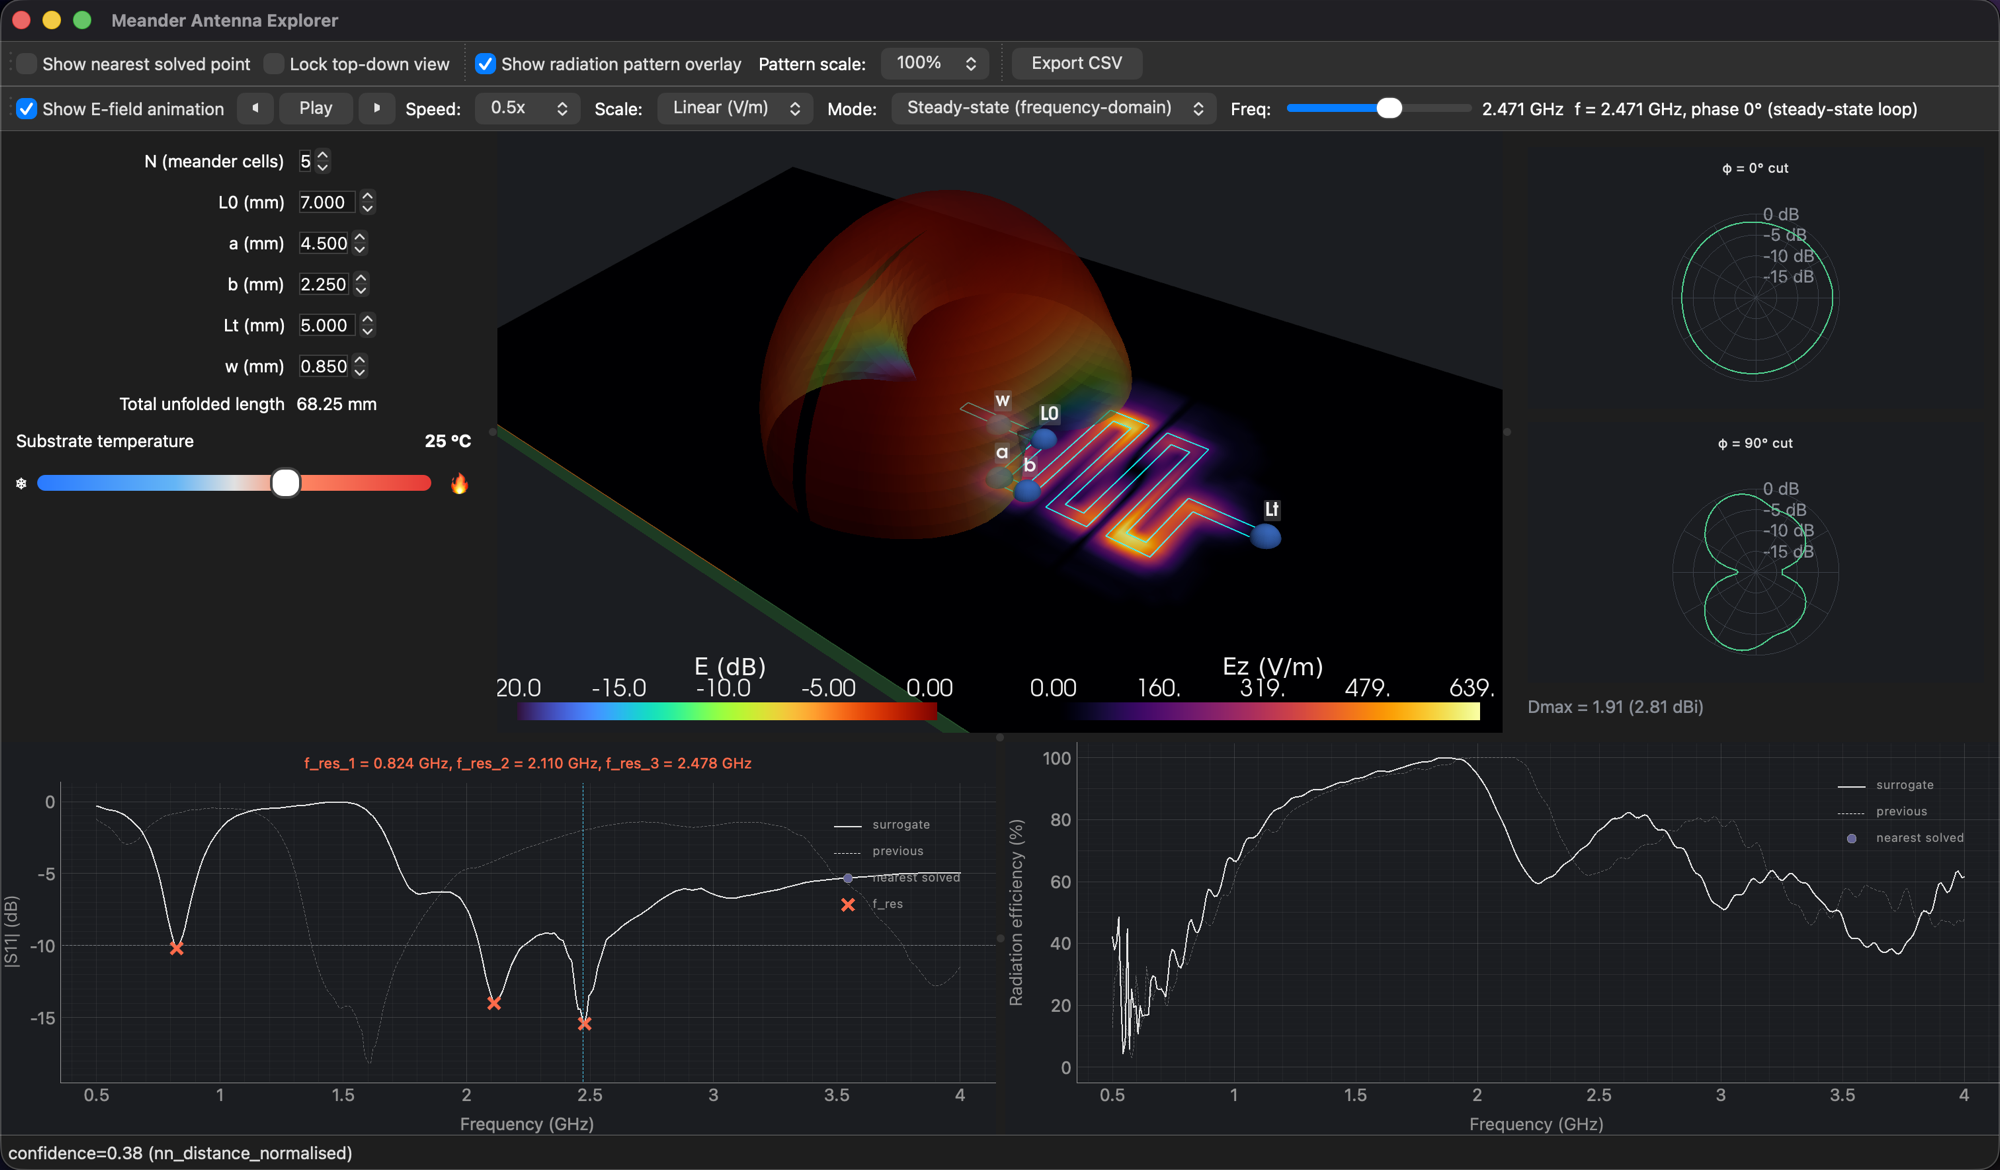
Task: Click the w (mm) stepper arrows
Action: point(360,366)
